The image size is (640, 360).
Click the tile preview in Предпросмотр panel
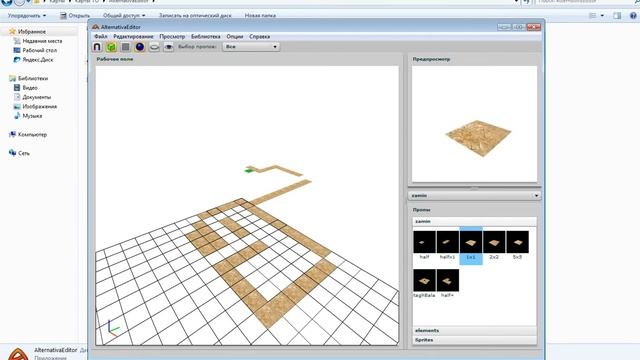click(478, 138)
